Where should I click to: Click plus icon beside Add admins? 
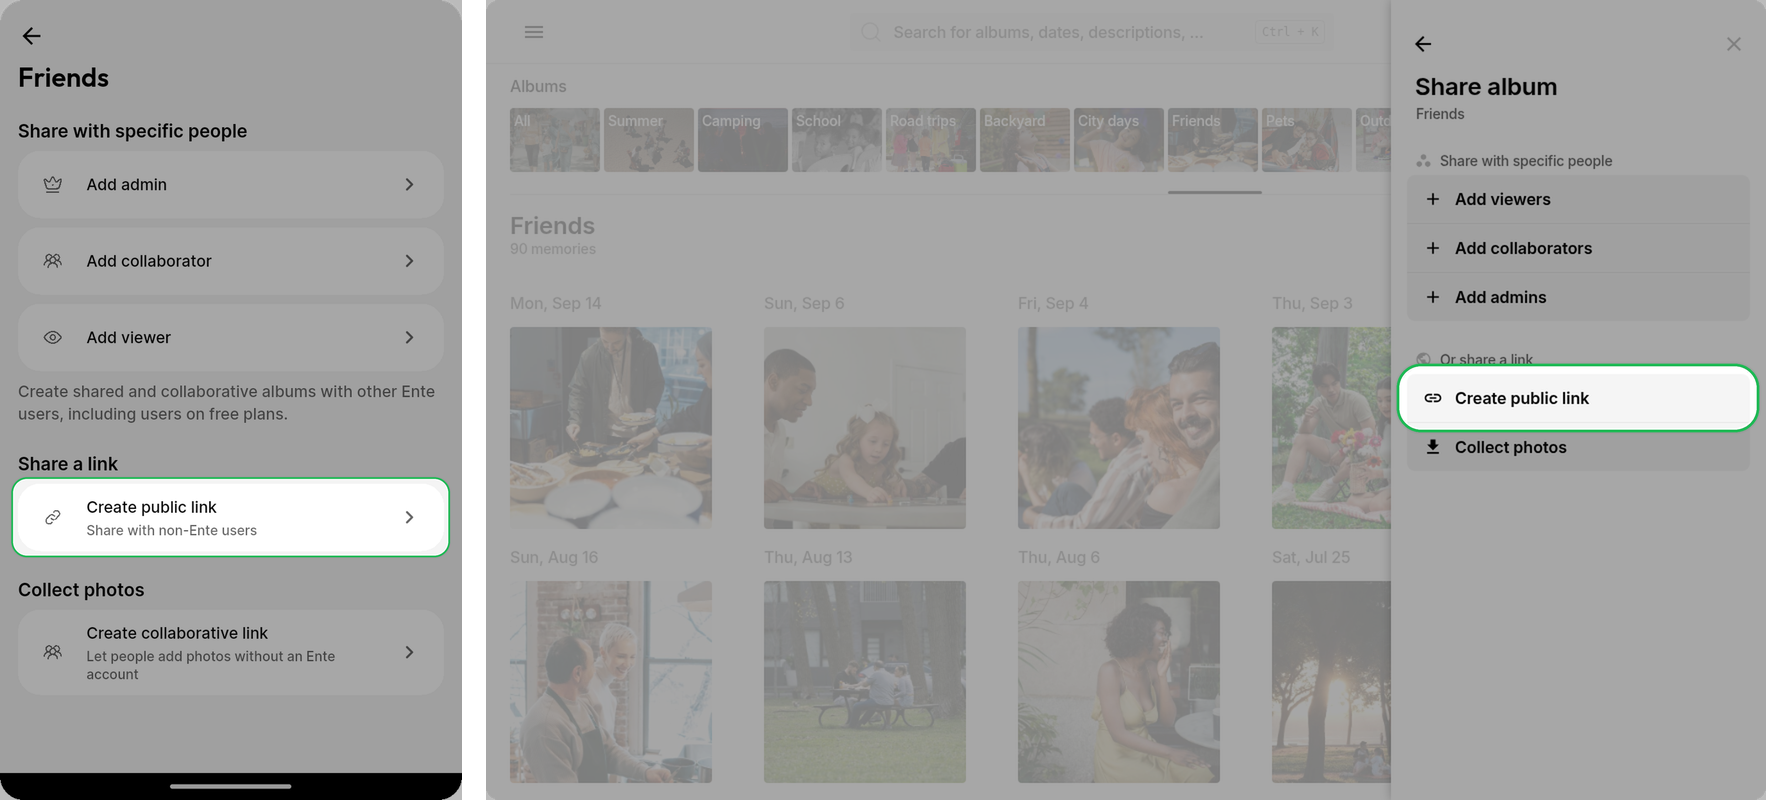point(1433,297)
